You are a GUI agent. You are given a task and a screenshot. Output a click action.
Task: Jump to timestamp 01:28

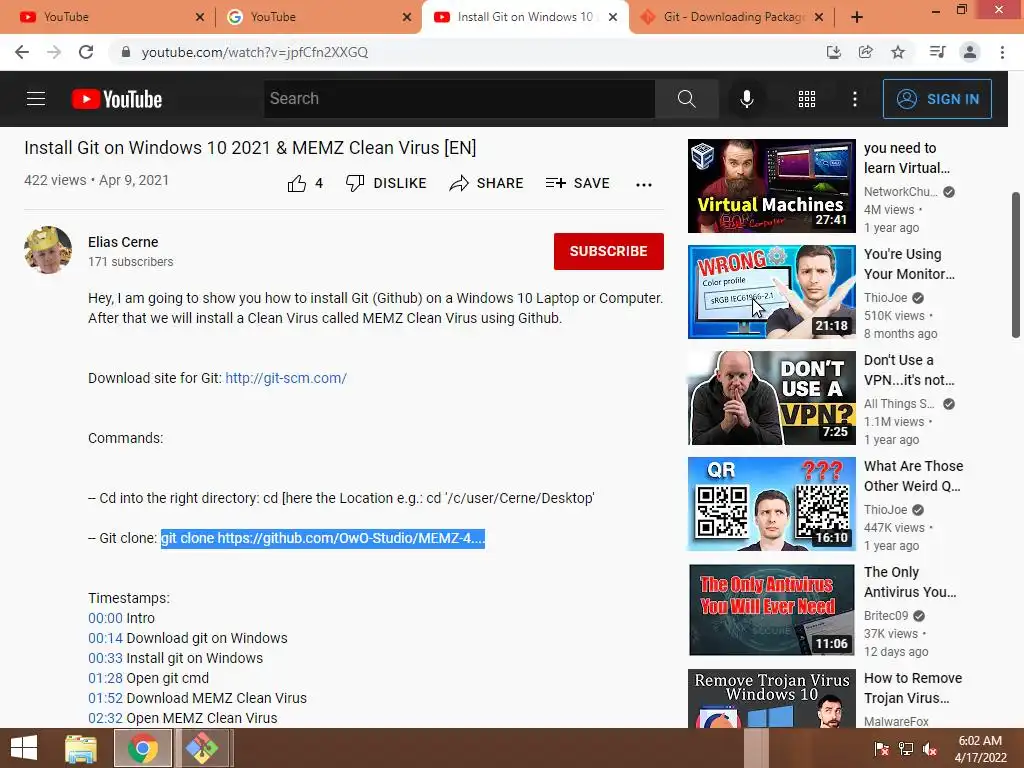105,678
